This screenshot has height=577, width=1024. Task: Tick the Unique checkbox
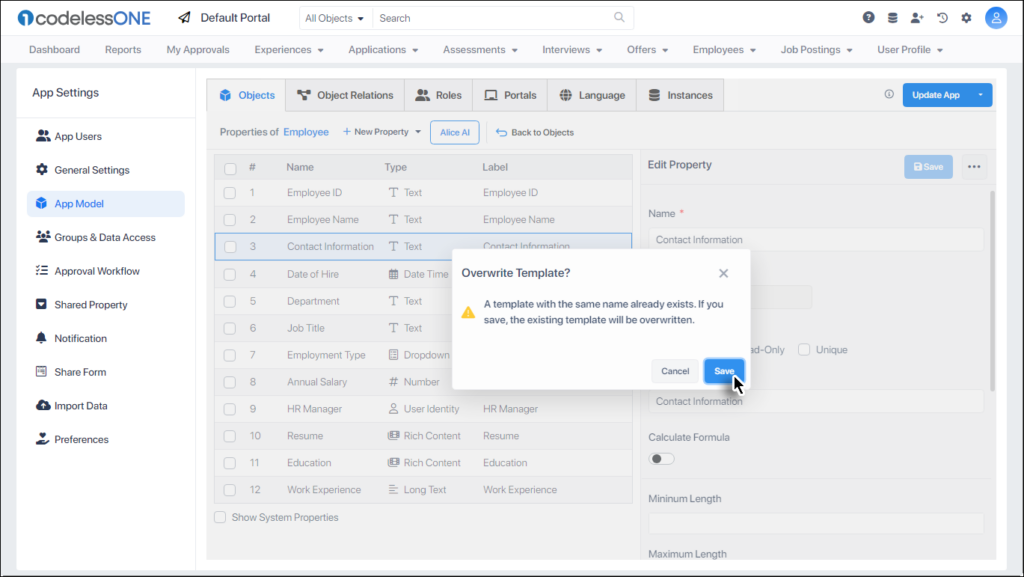(804, 350)
